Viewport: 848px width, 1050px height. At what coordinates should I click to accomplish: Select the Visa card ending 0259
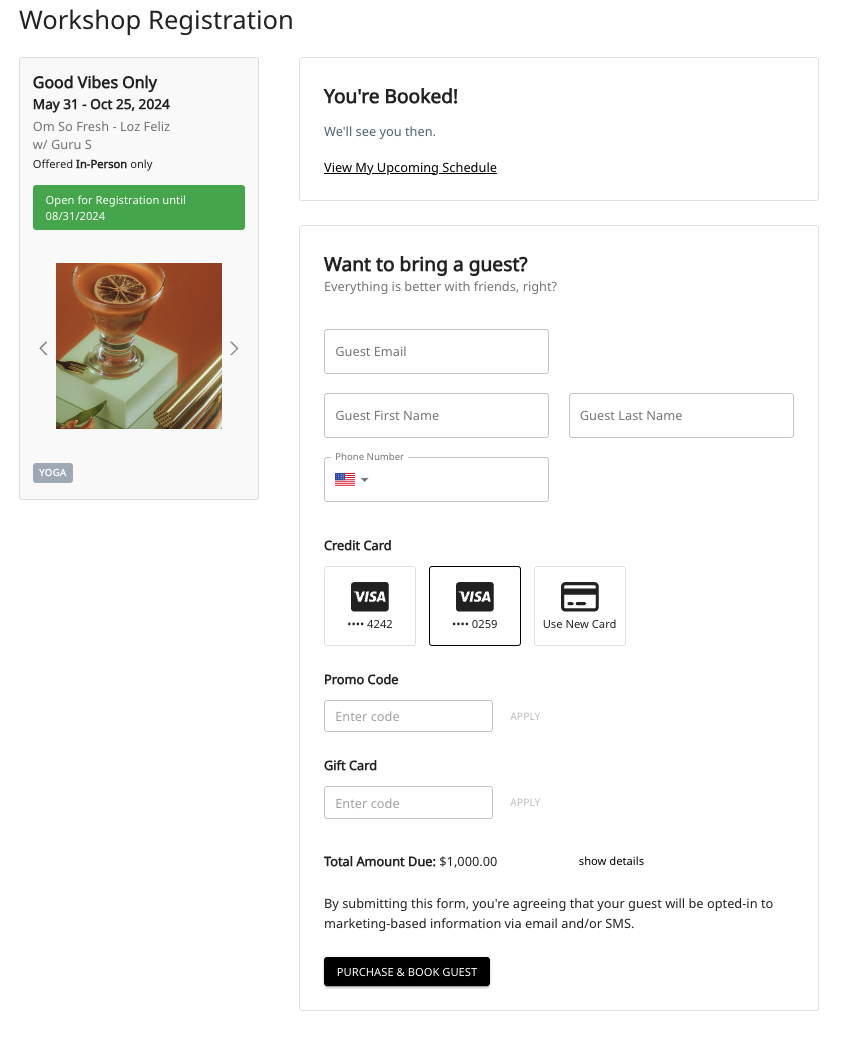475,606
